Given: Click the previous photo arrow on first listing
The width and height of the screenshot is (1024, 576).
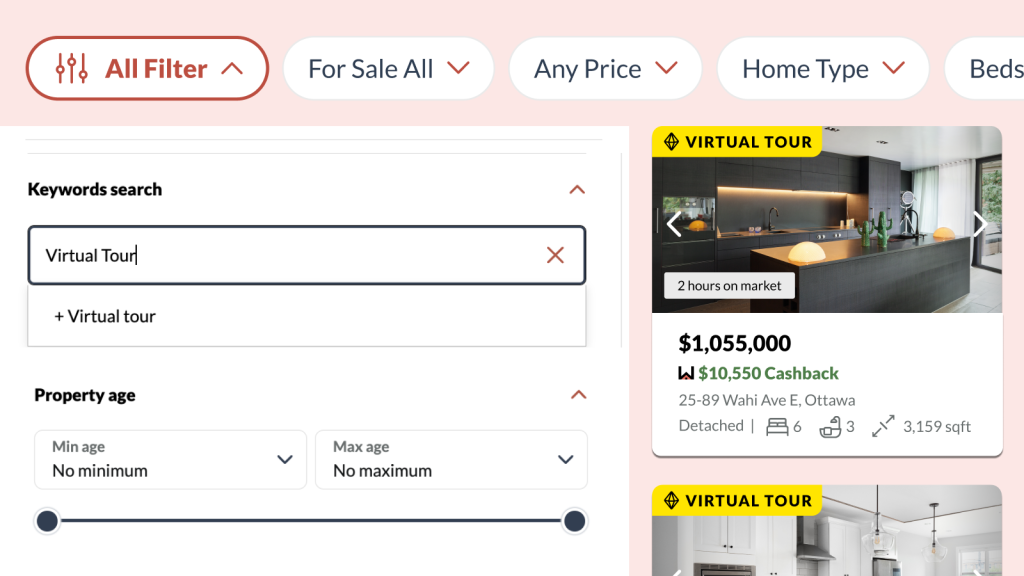Looking at the screenshot, I should click(x=674, y=224).
